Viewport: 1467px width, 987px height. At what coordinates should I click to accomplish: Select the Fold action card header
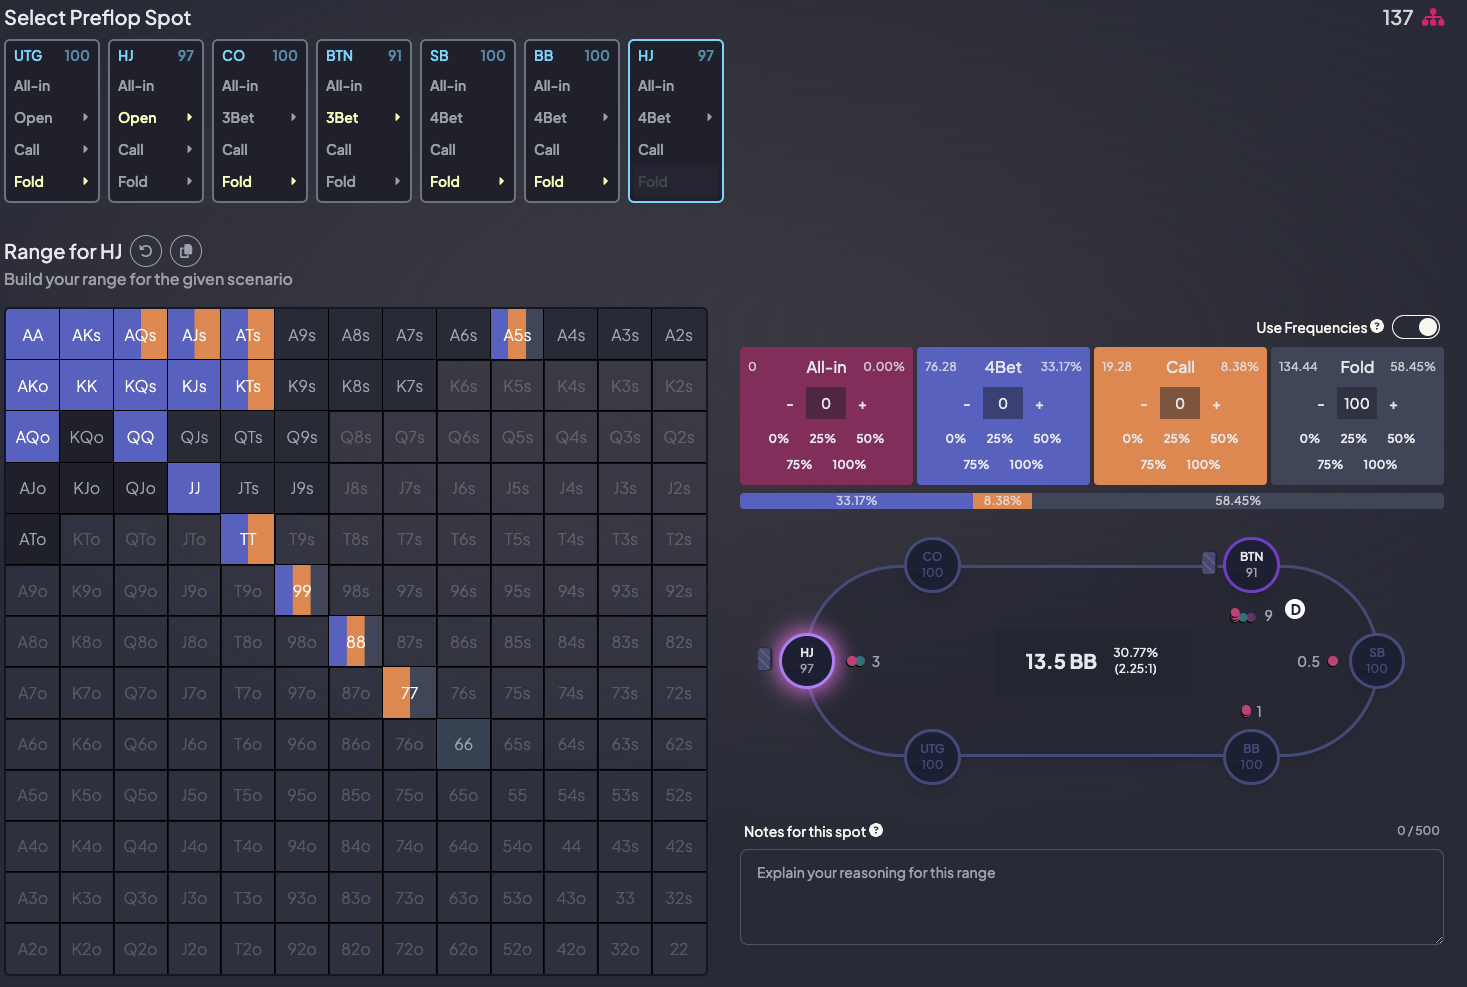[1357, 367]
